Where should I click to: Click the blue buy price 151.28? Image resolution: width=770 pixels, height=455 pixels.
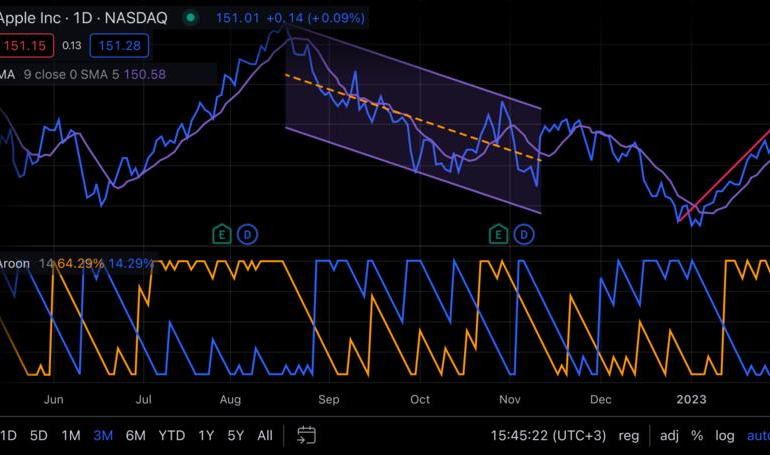click(119, 46)
